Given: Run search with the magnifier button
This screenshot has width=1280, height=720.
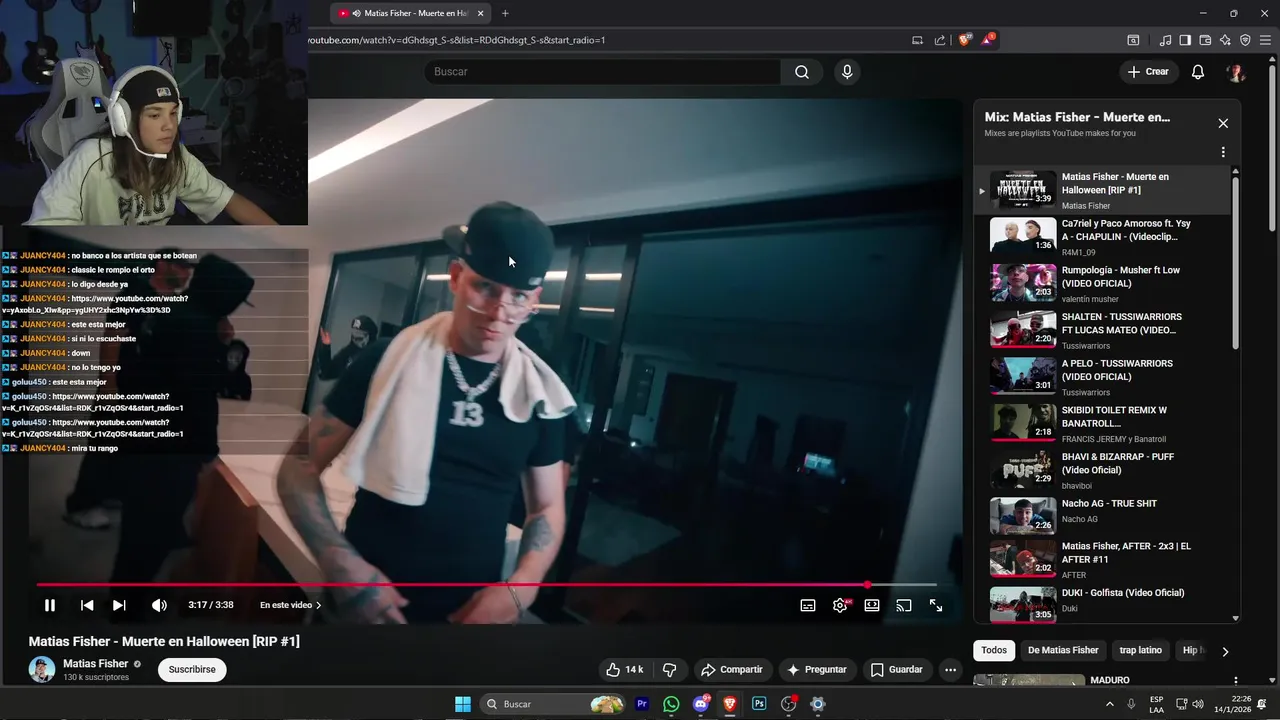Looking at the screenshot, I should pos(802,72).
